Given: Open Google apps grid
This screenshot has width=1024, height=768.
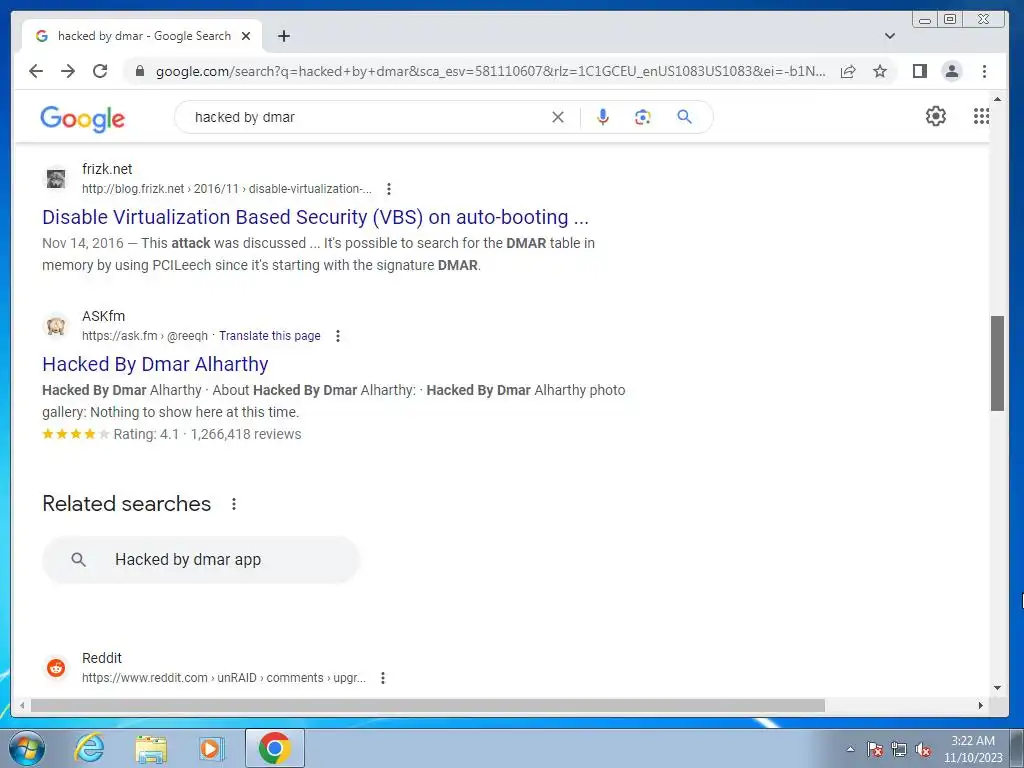Looking at the screenshot, I should 981,116.
